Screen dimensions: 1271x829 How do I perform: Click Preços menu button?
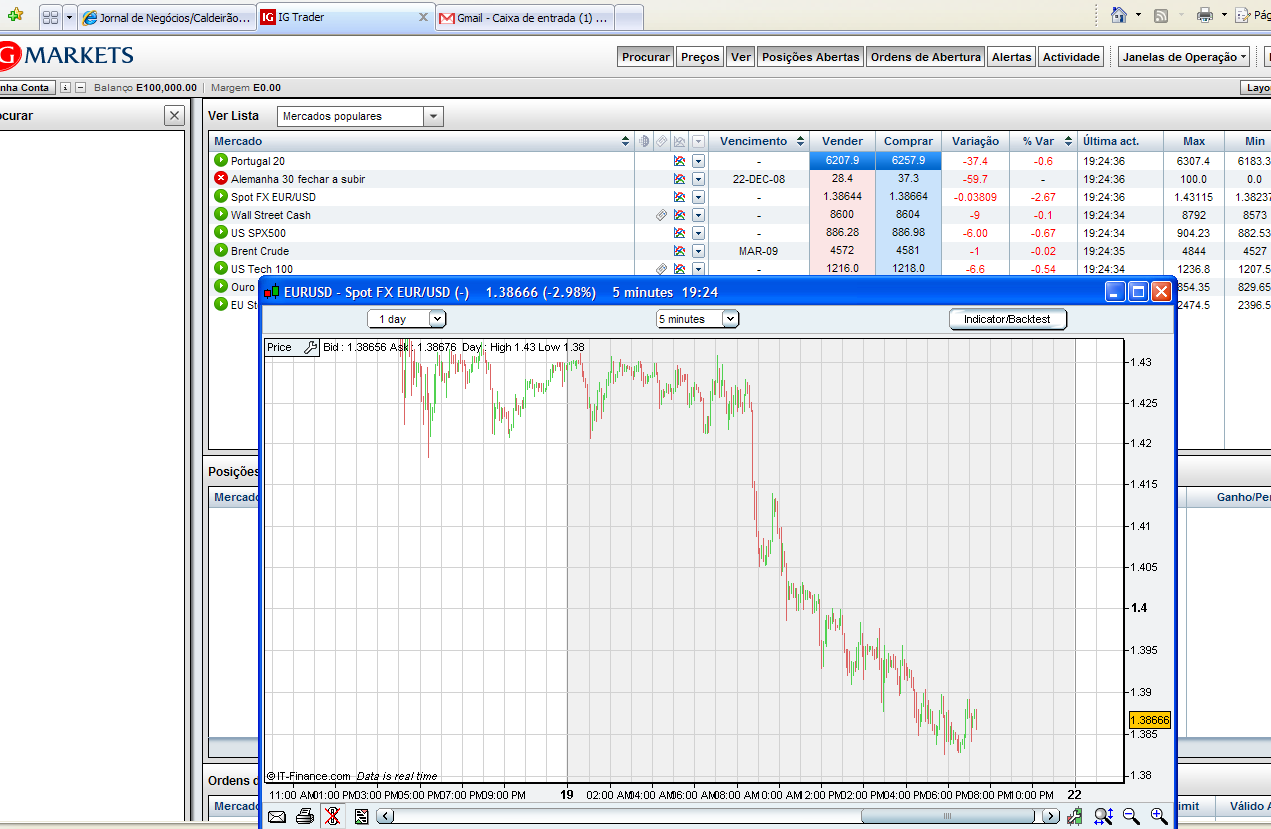point(700,57)
